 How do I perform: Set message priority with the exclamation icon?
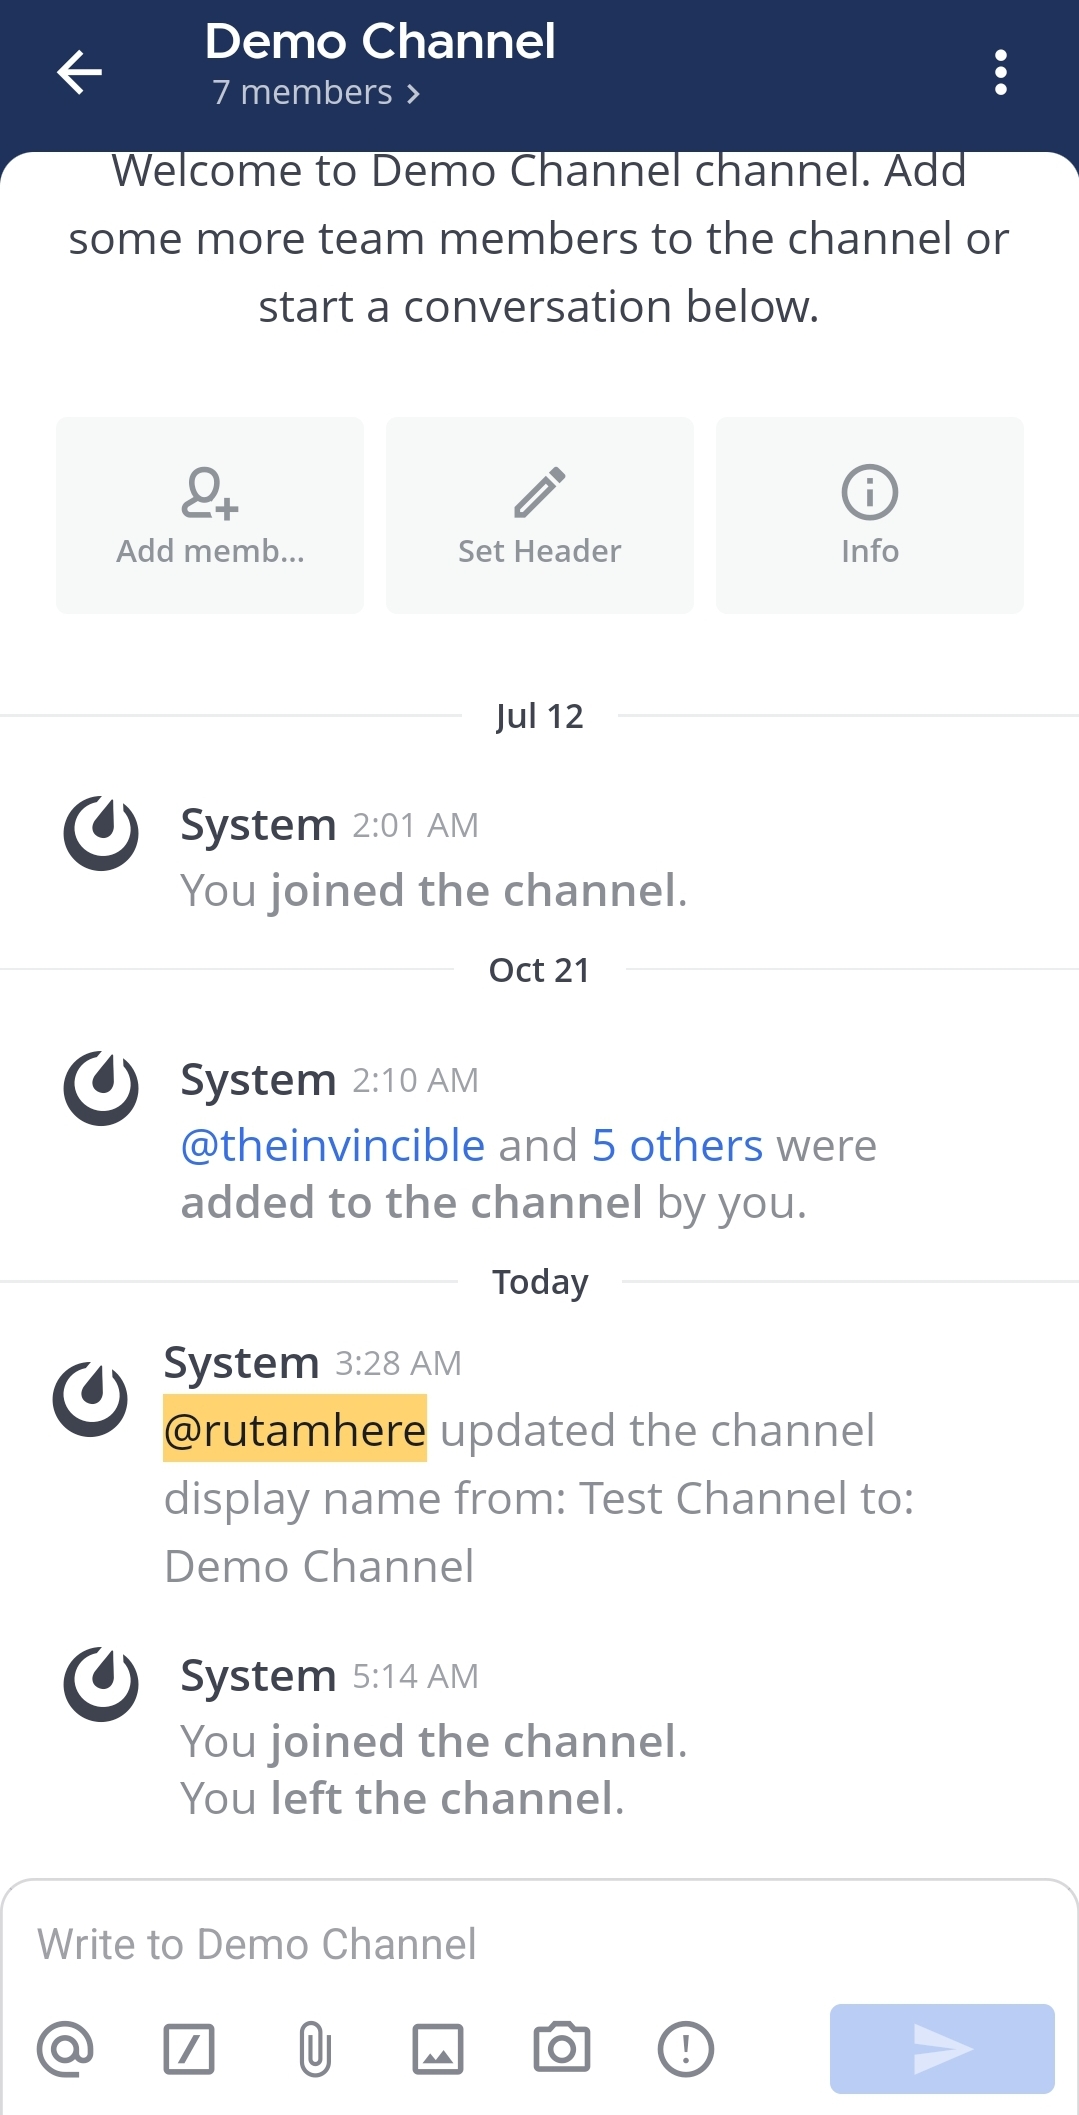(x=686, y=2049)
